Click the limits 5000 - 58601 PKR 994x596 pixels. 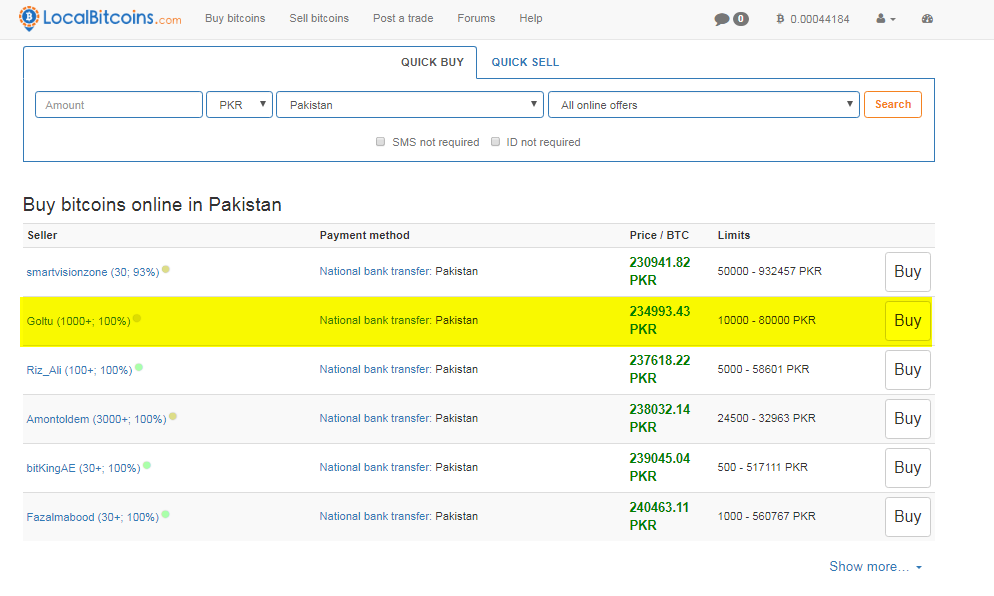click(x=763, y=369)
